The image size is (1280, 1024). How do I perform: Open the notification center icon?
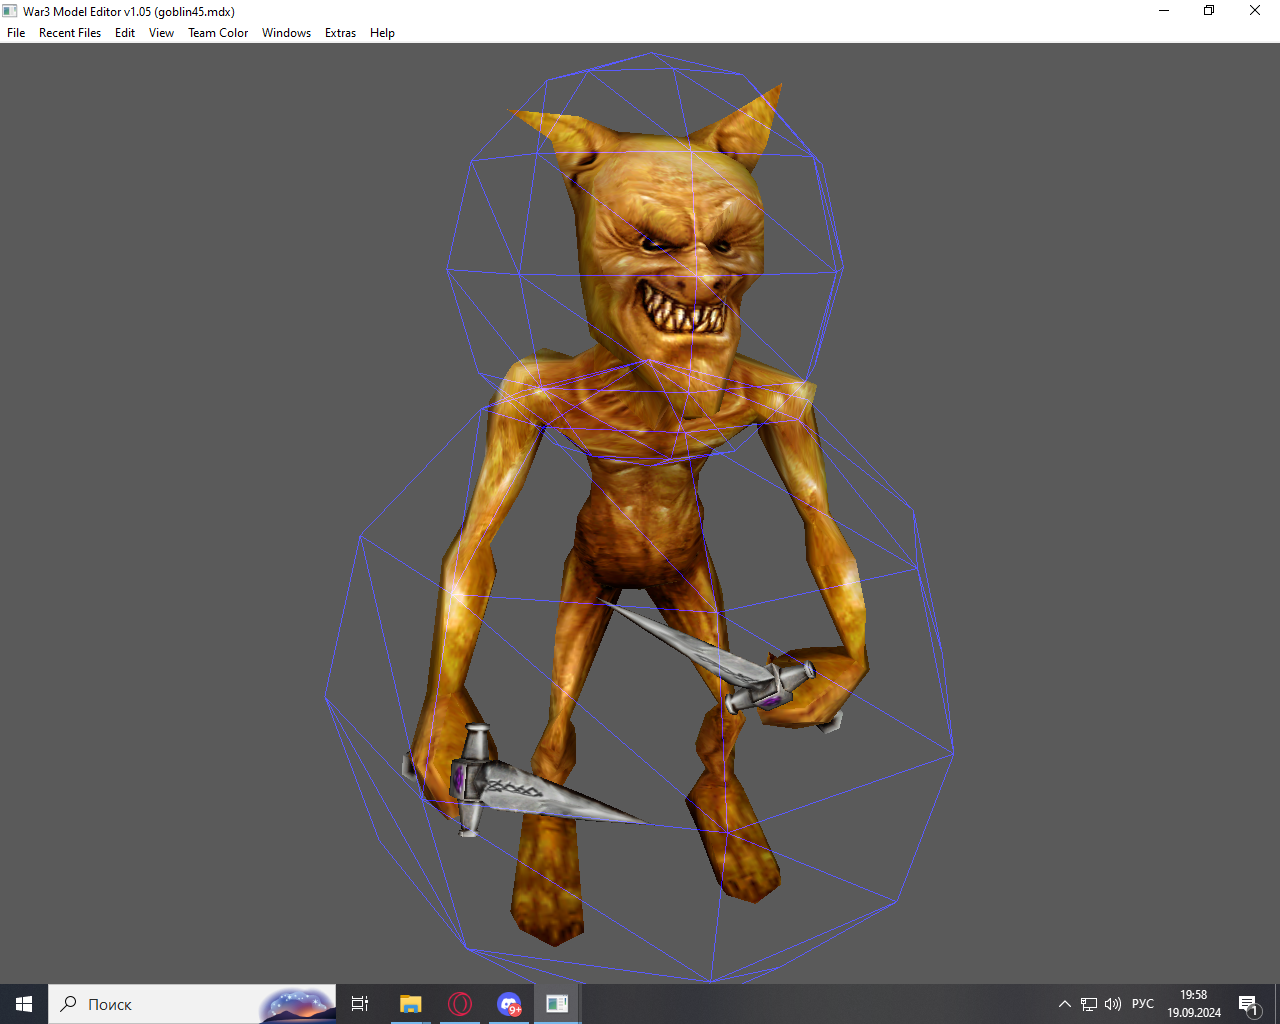tap(1248, 1004)
